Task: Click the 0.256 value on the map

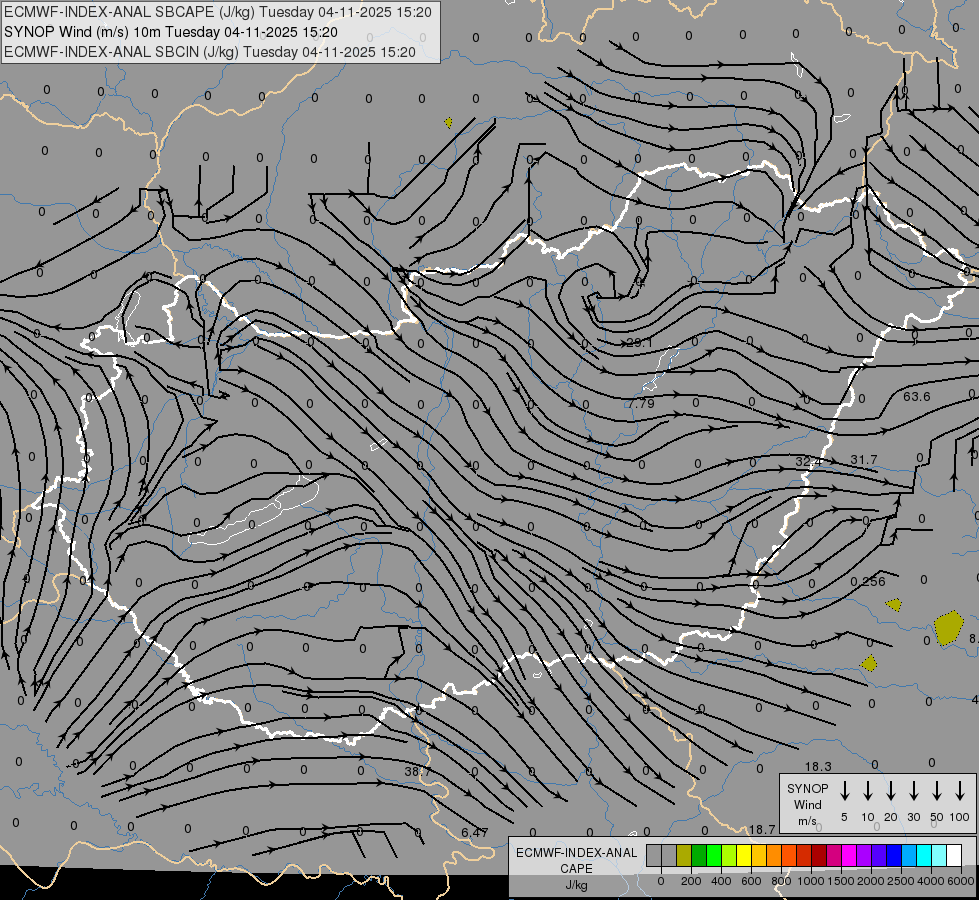Action: [x=868, y=581]
